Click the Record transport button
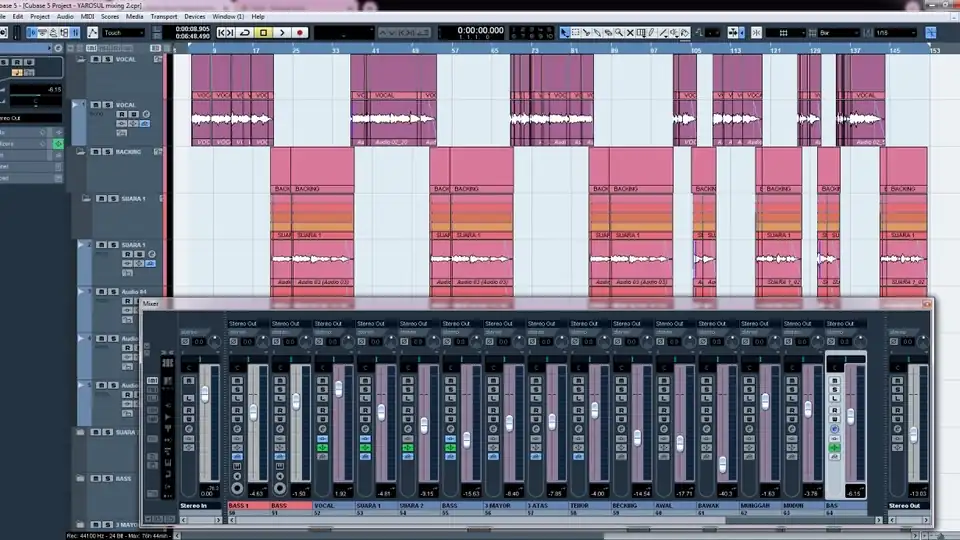The width and height of the screenshot is (960, 540). click(300, 32)
